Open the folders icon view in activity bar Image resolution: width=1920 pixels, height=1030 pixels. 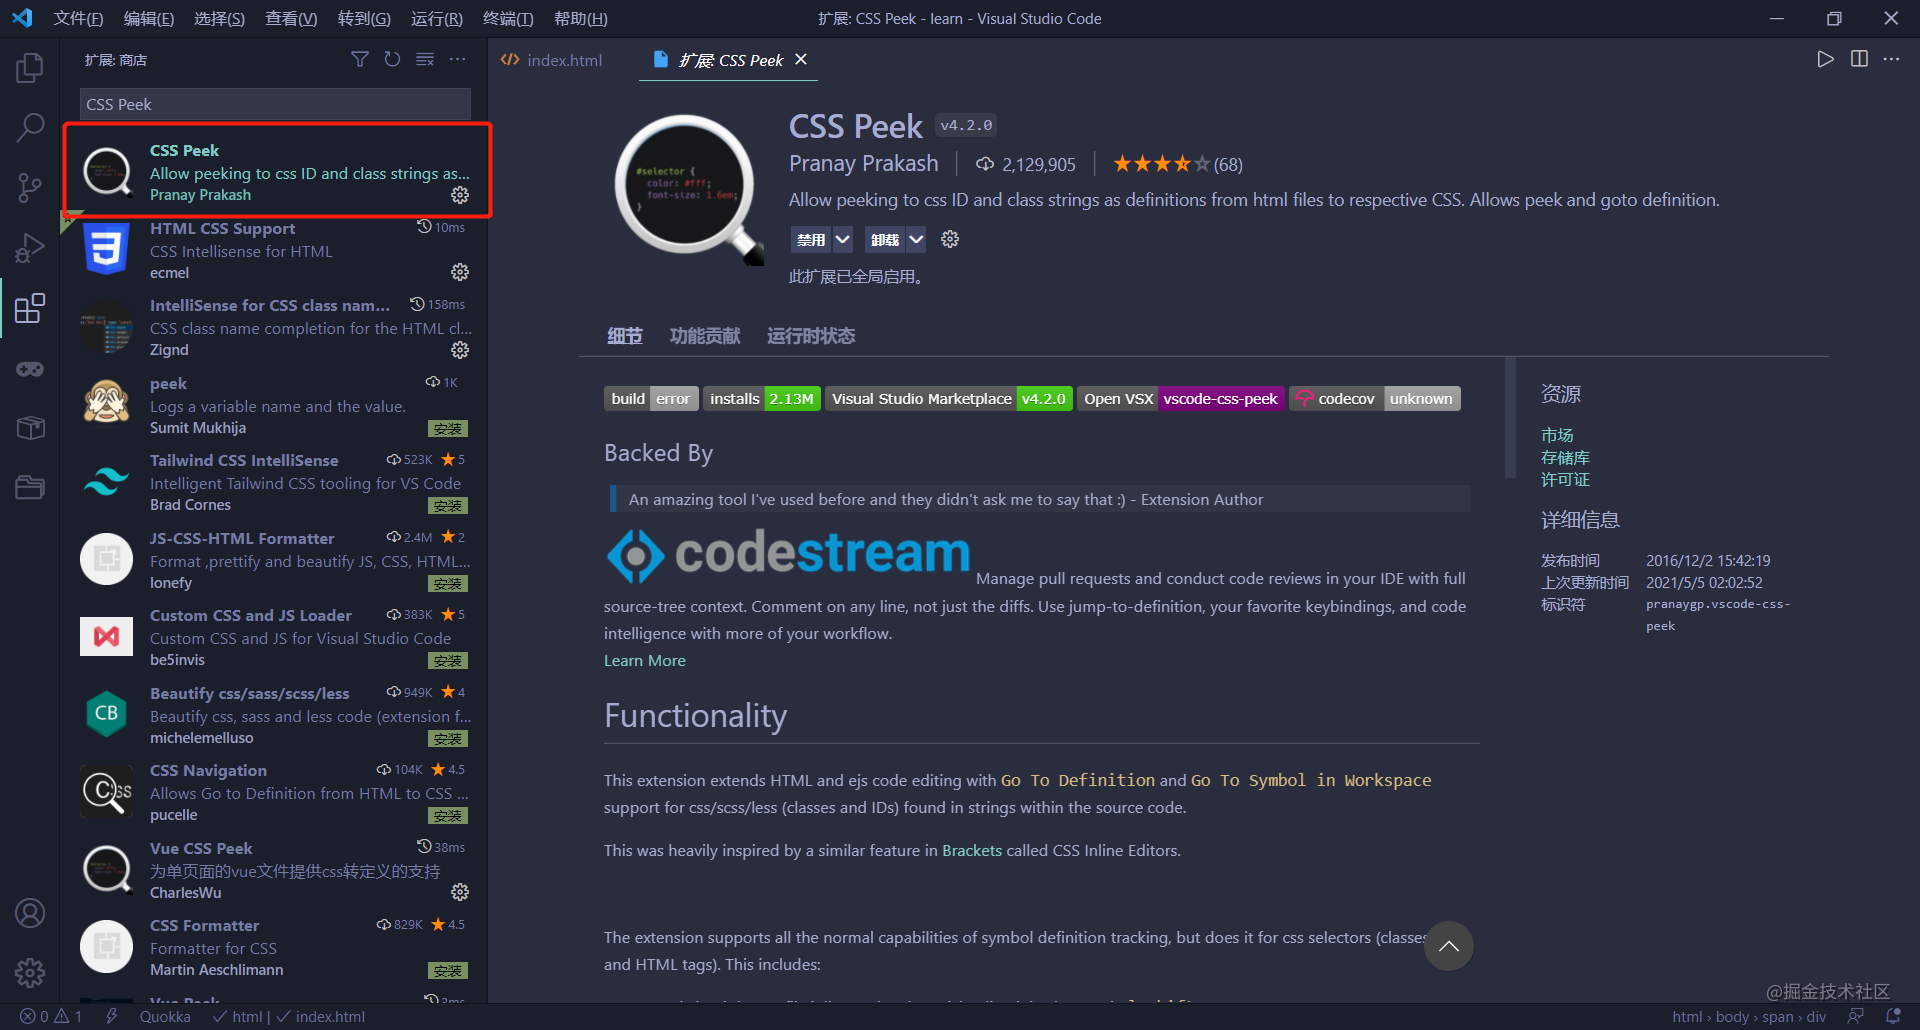click(x=30, y=487)
